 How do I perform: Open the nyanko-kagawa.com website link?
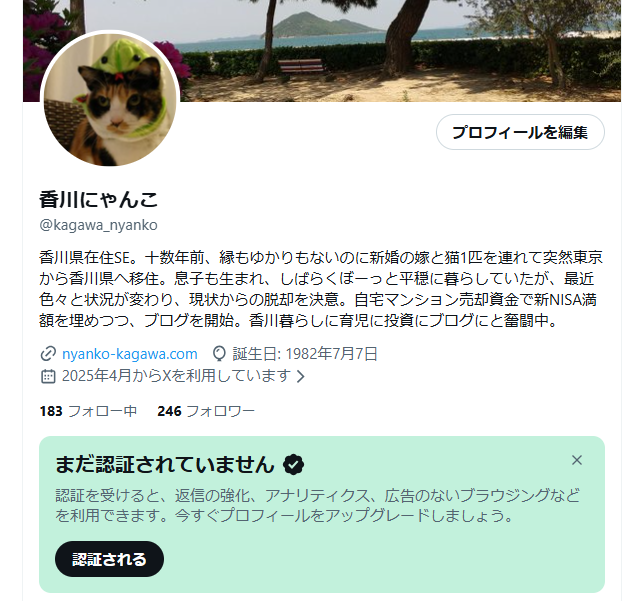coord(130,354)
